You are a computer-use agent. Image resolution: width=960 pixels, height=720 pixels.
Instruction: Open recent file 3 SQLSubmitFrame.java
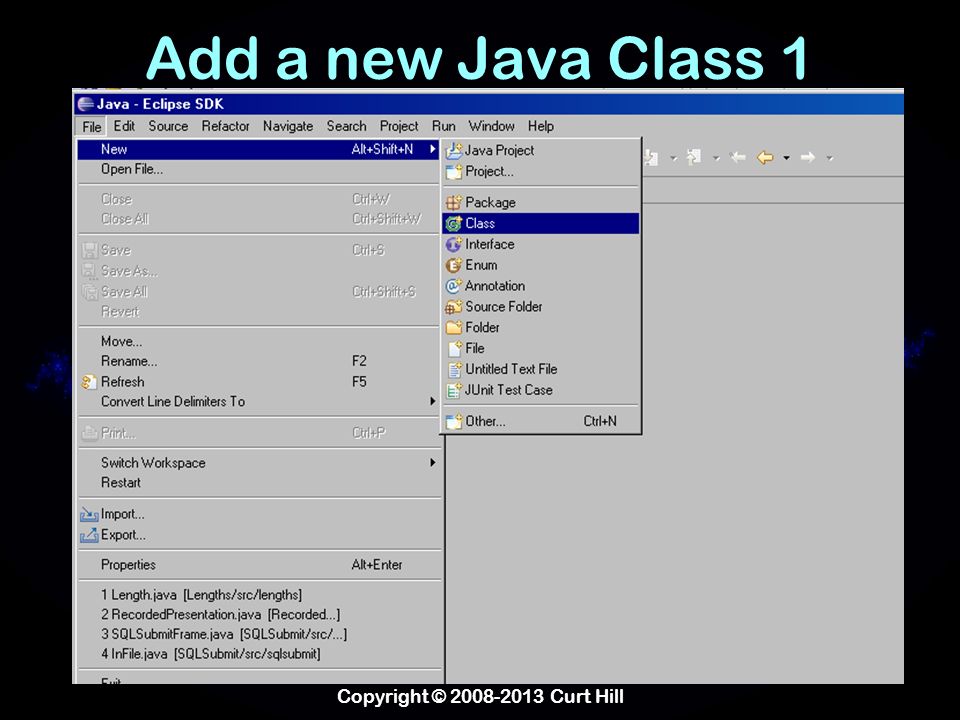coord(259,634)
